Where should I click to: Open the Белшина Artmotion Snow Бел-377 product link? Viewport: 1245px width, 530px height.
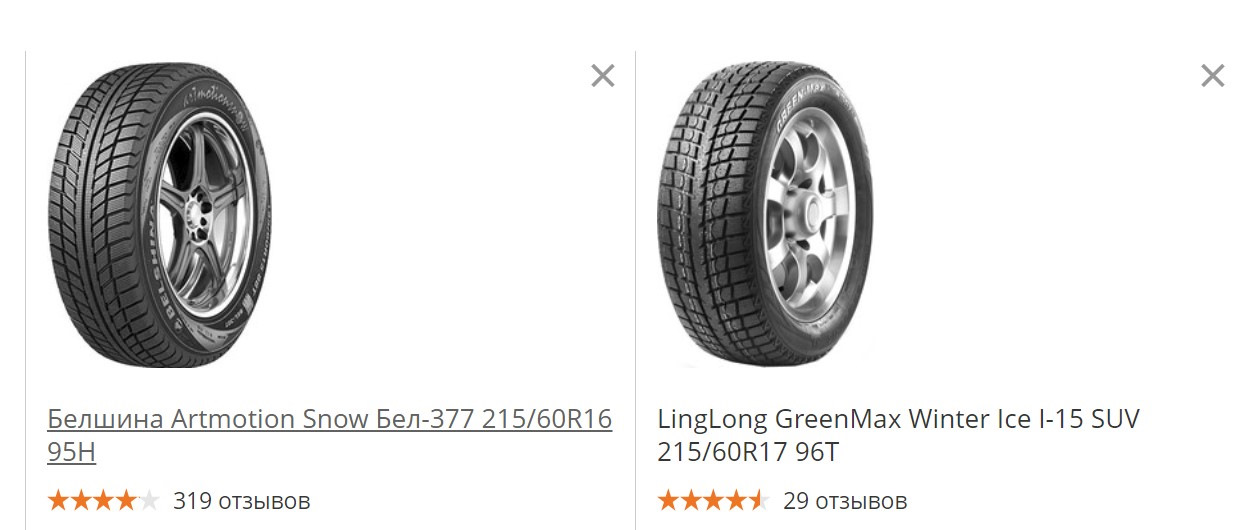coord(329,435)
